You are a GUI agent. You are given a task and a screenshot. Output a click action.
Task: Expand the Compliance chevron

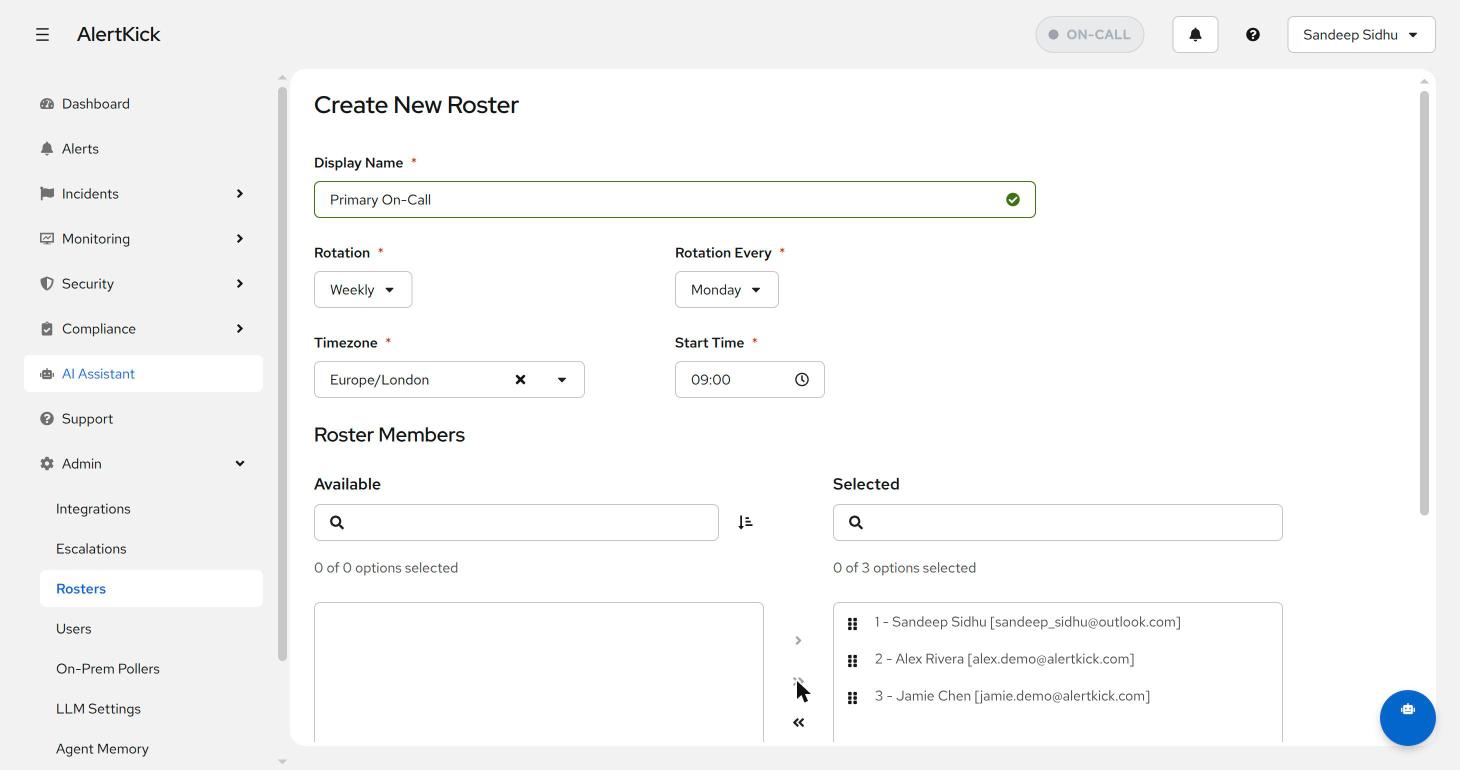(240, 329)
